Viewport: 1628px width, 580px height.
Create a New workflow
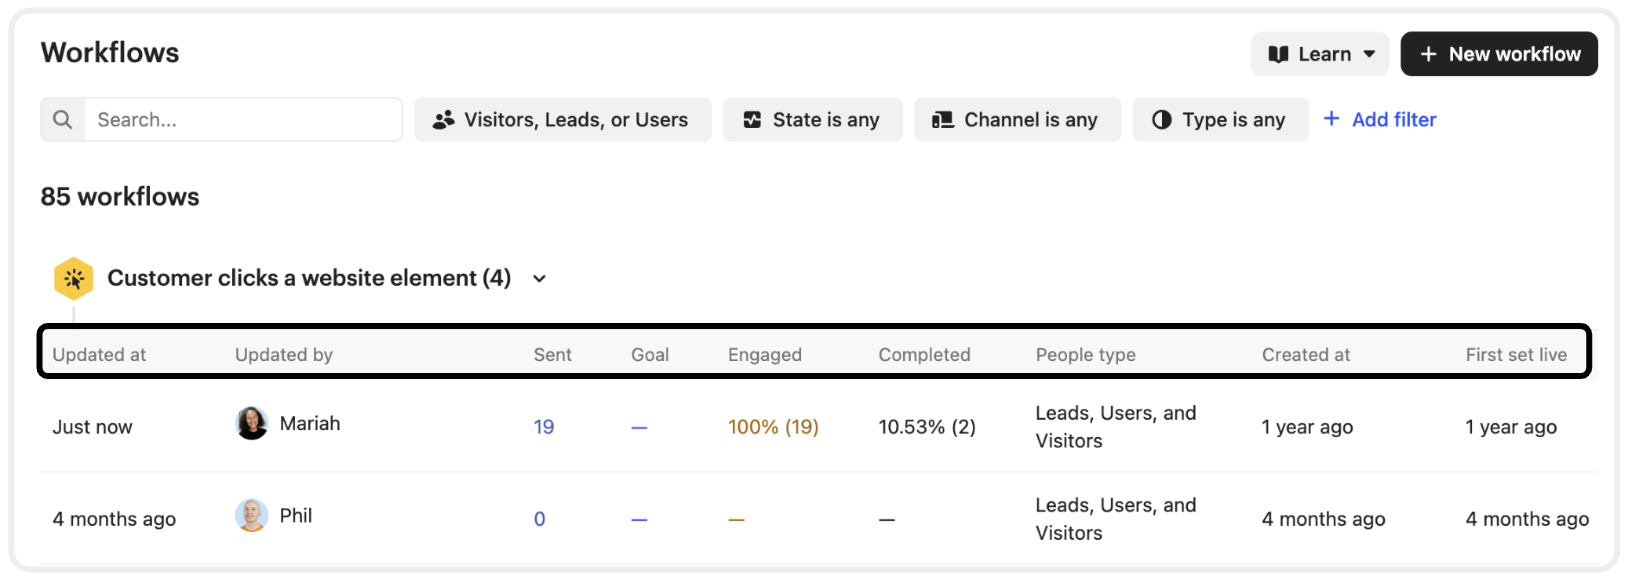pyautogui.click(x=1499, y=54)
